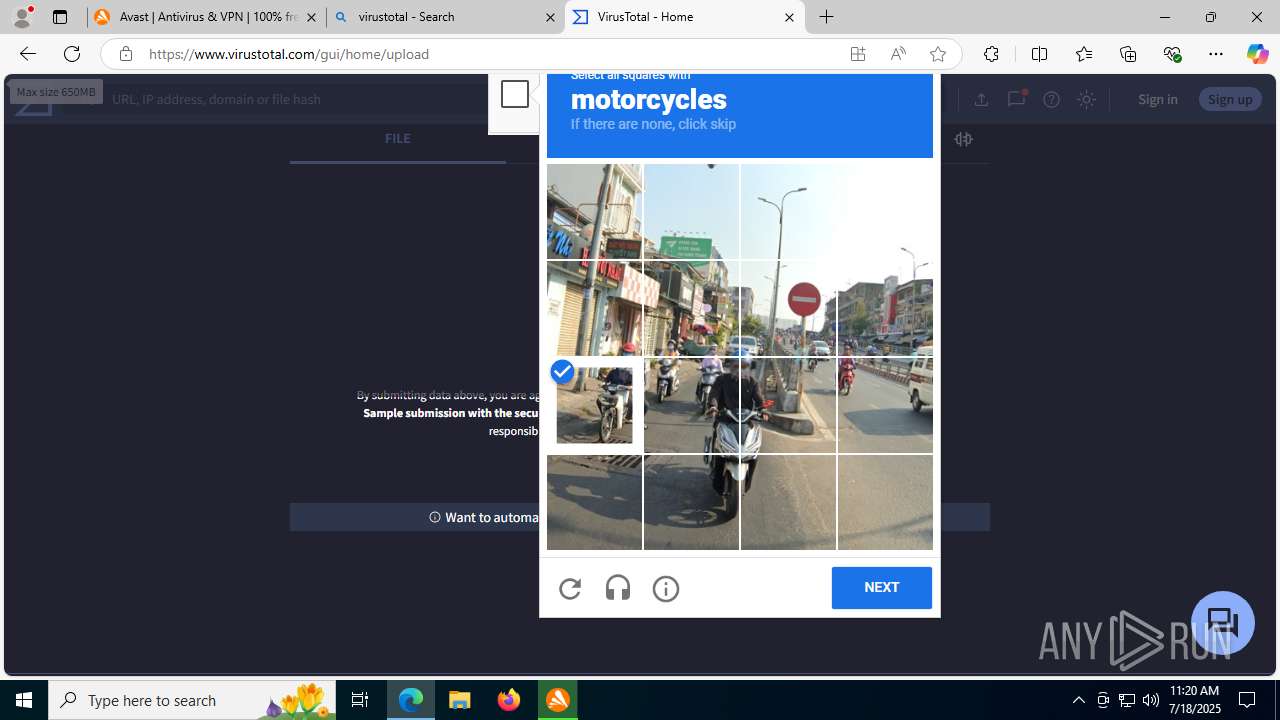Get an audio challenge via headphones icon
The image size is (1280, 720).
(618, 588)
